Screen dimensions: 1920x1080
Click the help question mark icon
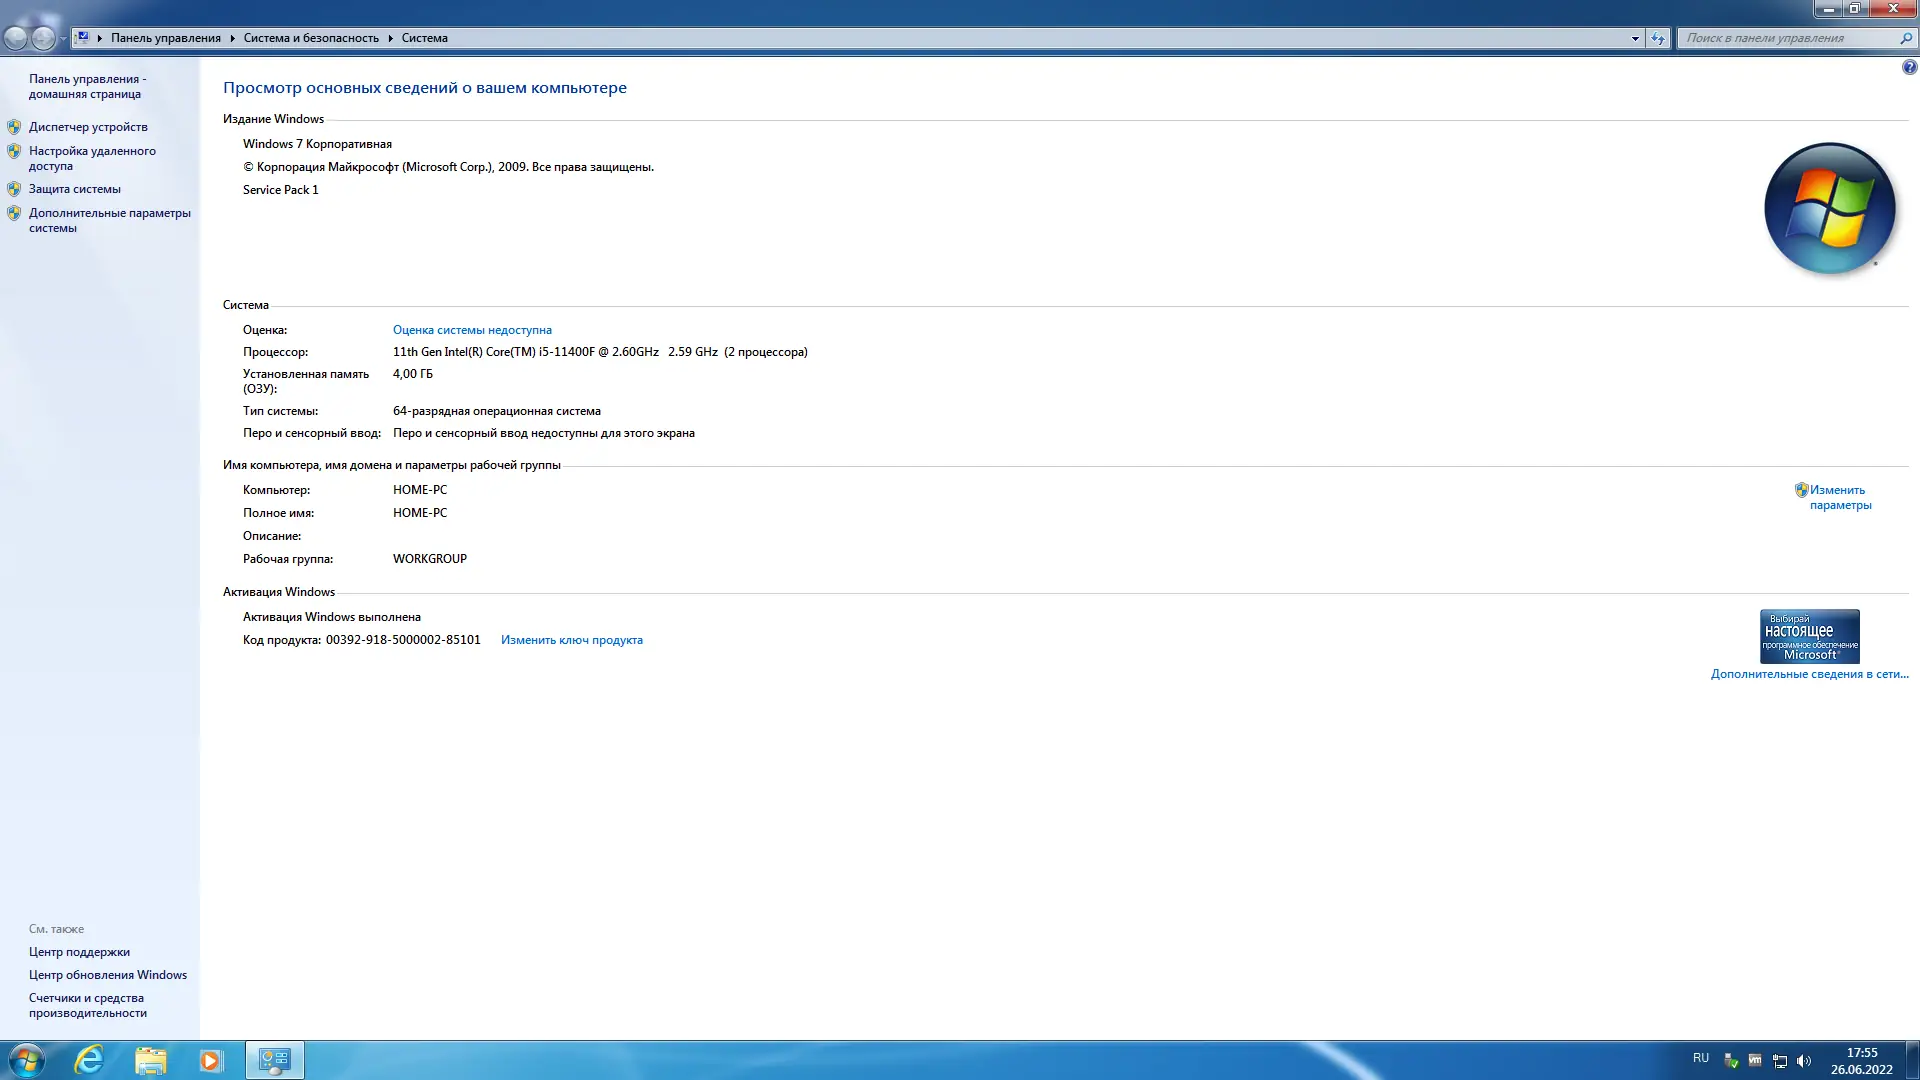tap(1909, 68)
